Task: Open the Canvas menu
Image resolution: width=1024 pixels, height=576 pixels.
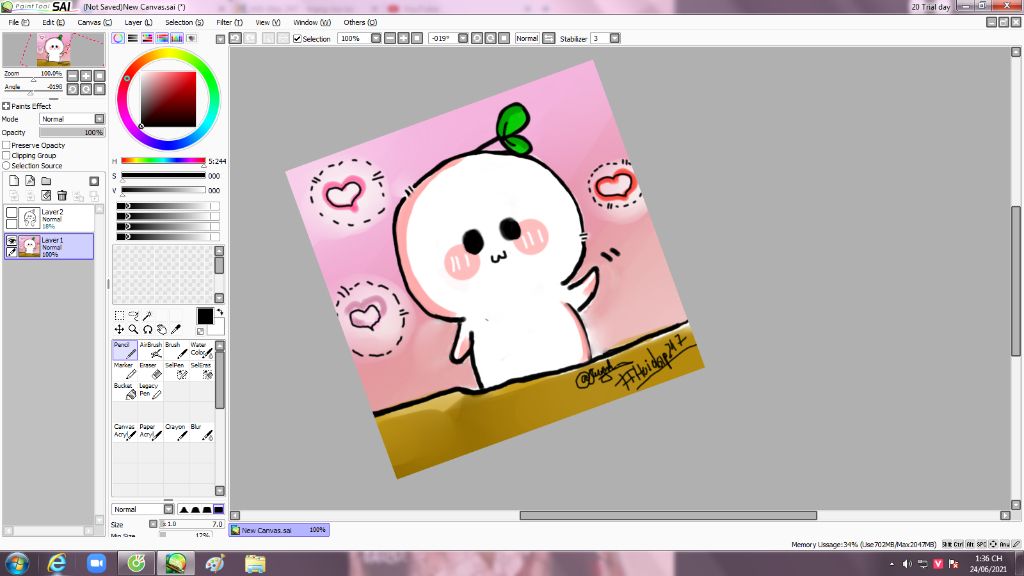Action: (95, 22)
